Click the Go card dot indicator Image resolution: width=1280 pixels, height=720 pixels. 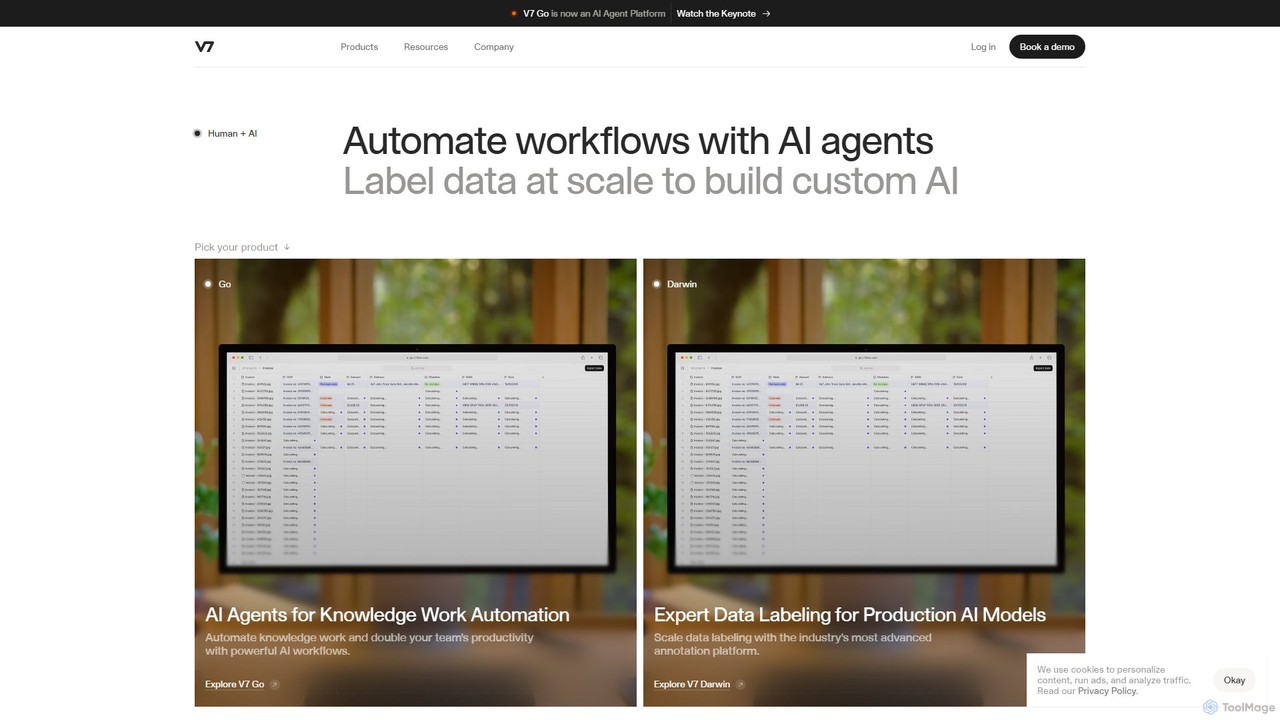pos(208,284)
